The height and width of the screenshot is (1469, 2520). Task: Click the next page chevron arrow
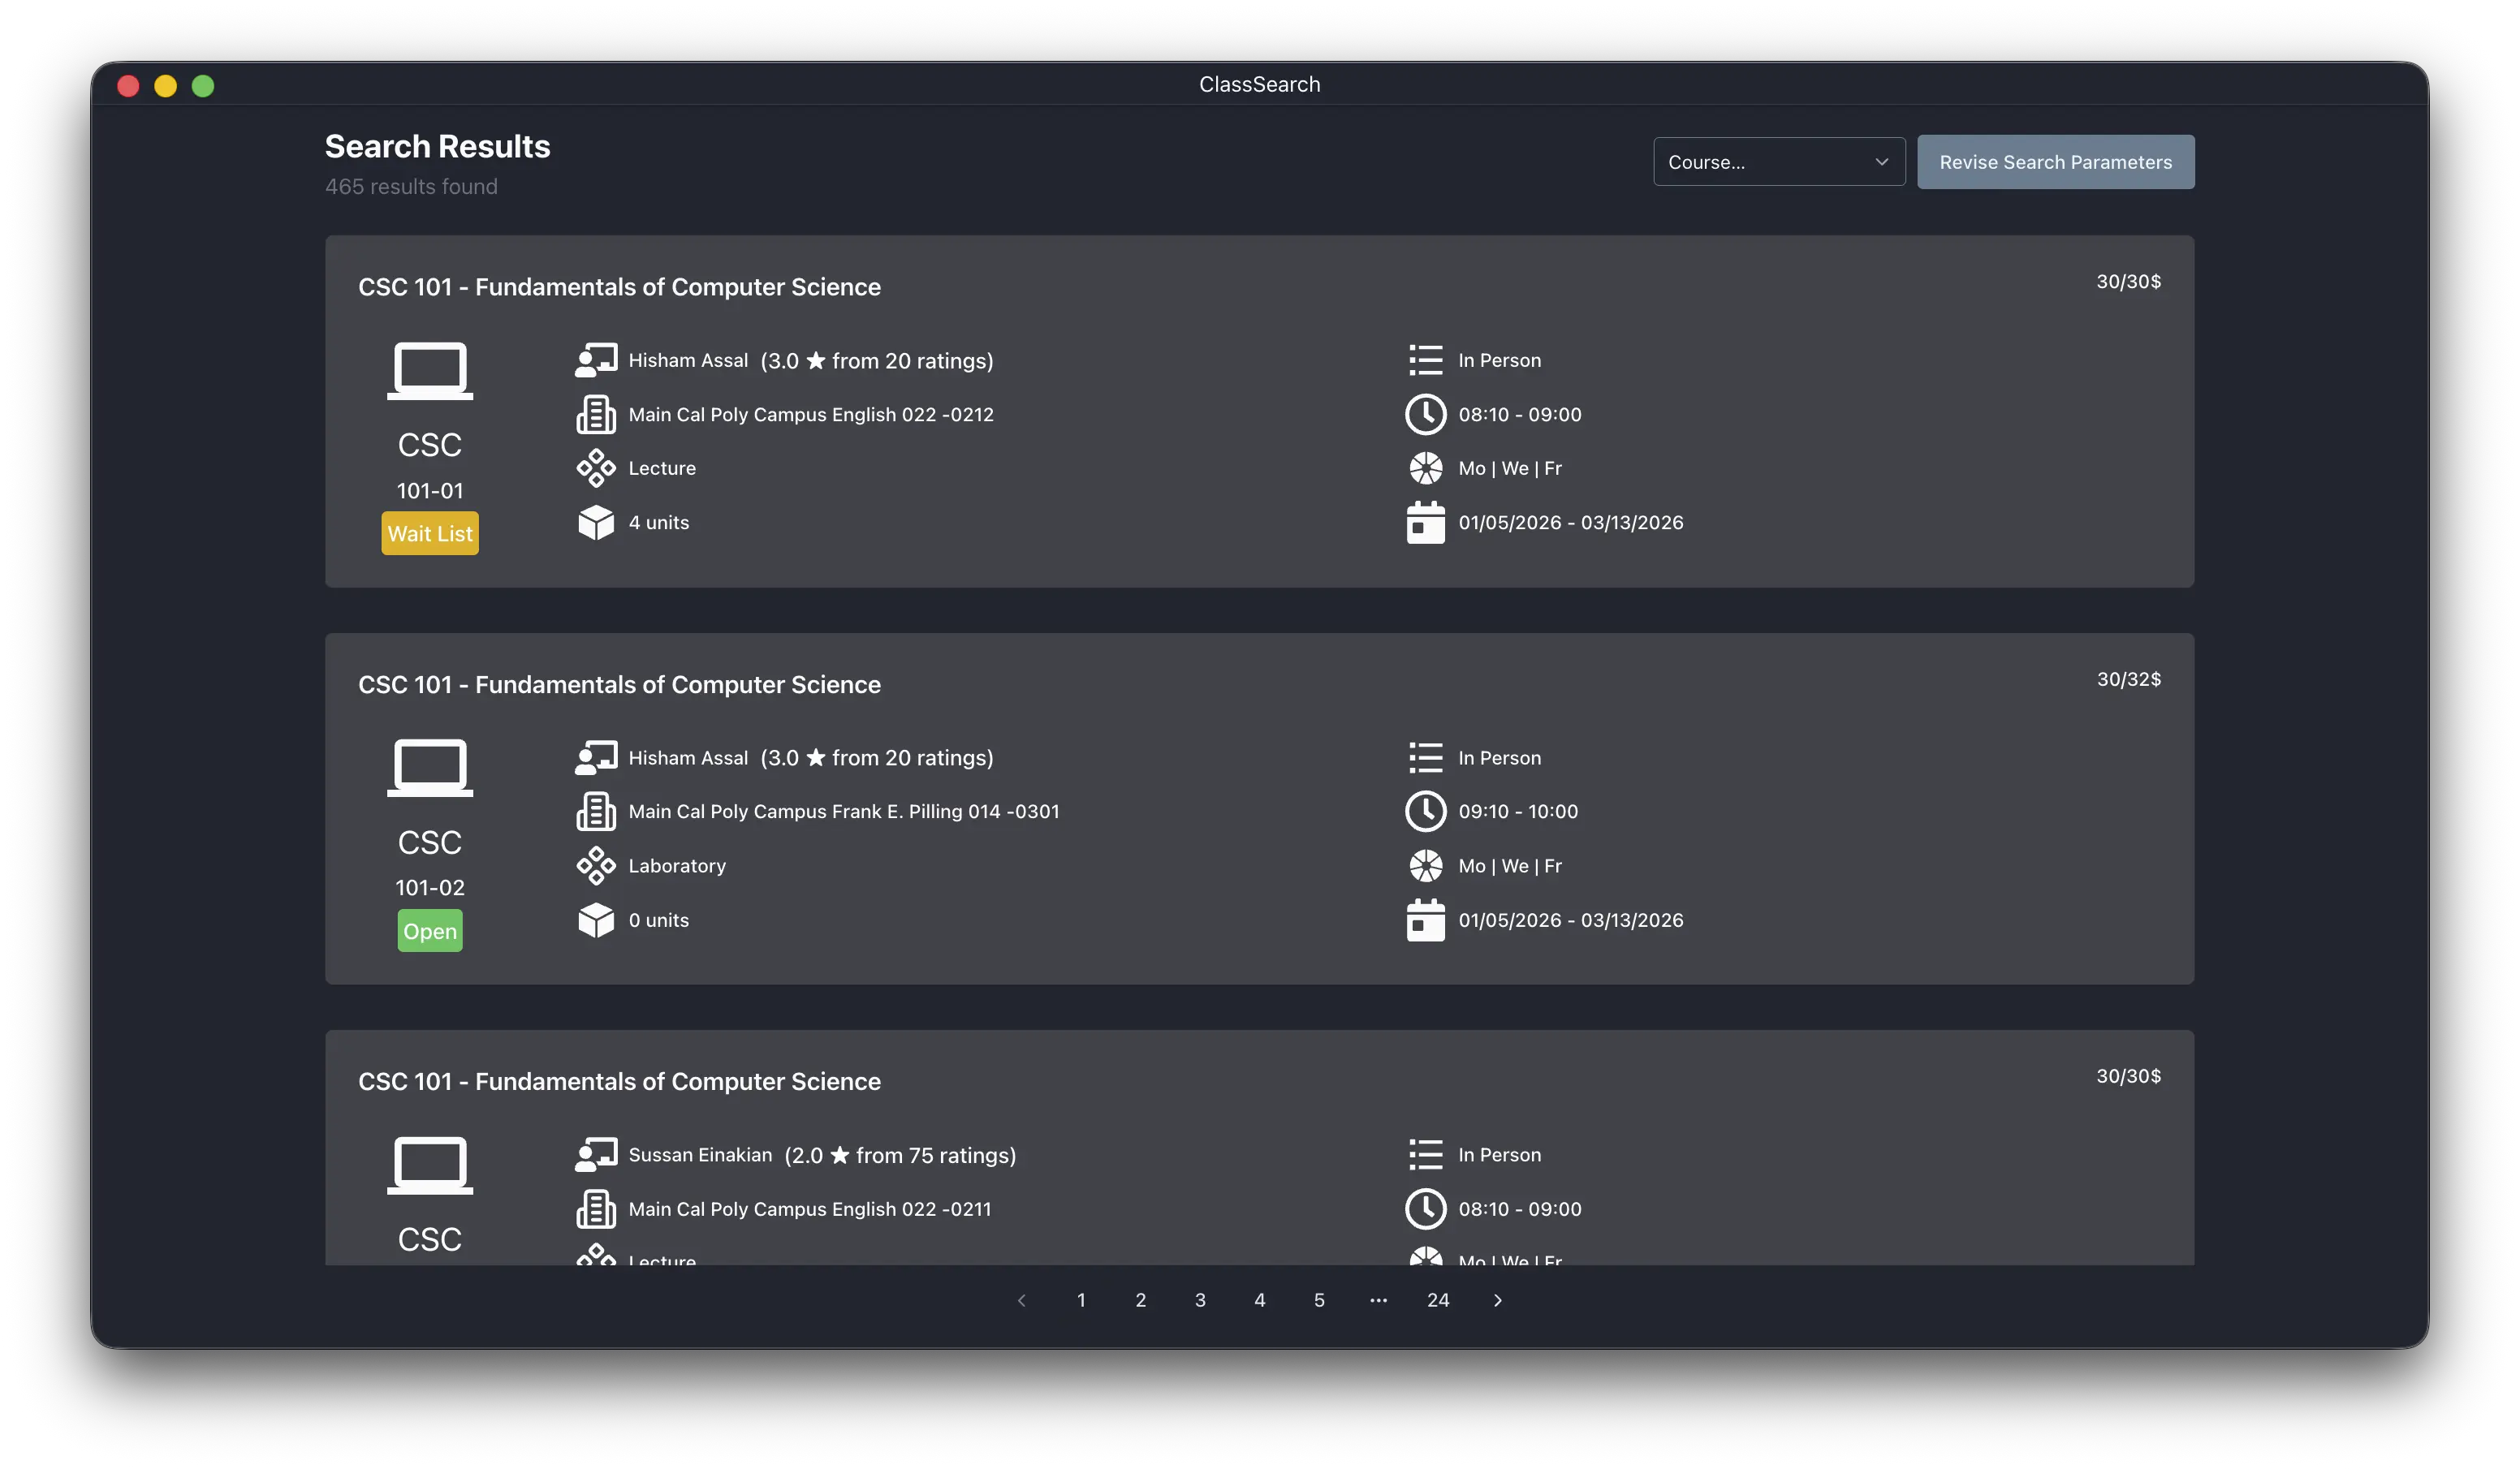point(1497,1300)
